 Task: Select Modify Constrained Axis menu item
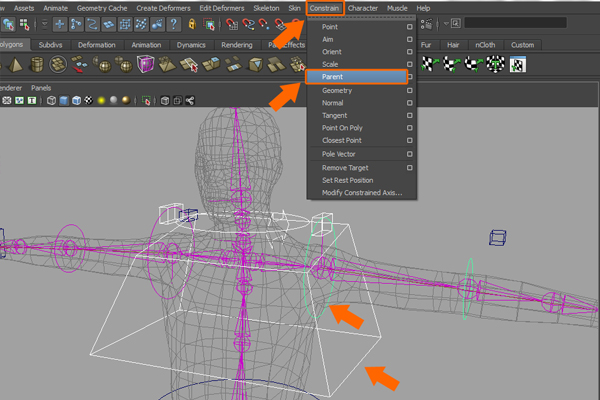[x=362, y=193]
